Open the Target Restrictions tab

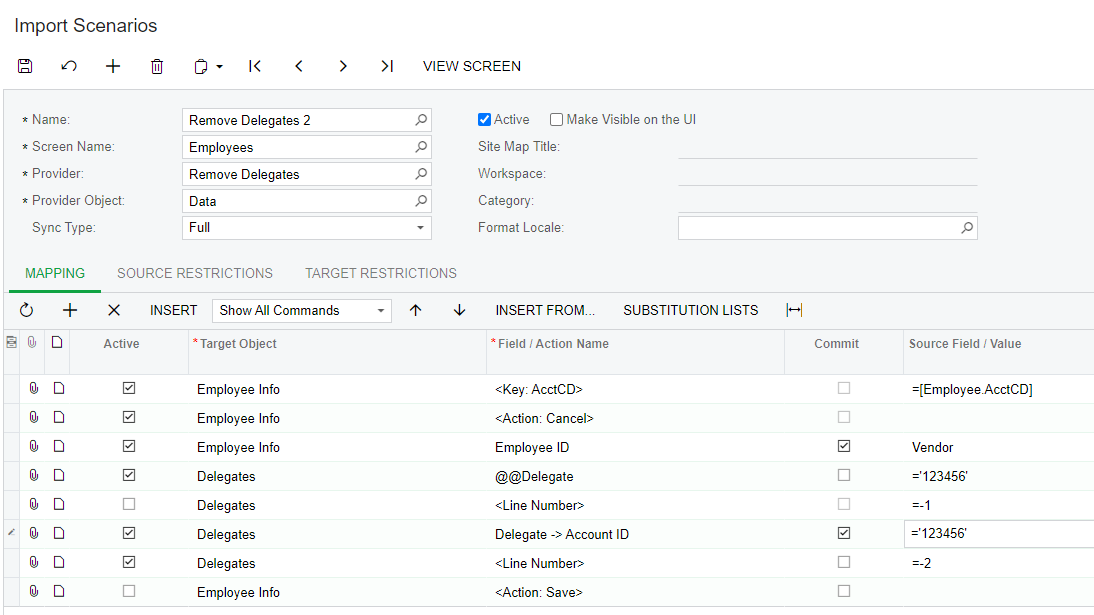click(381, 273)
